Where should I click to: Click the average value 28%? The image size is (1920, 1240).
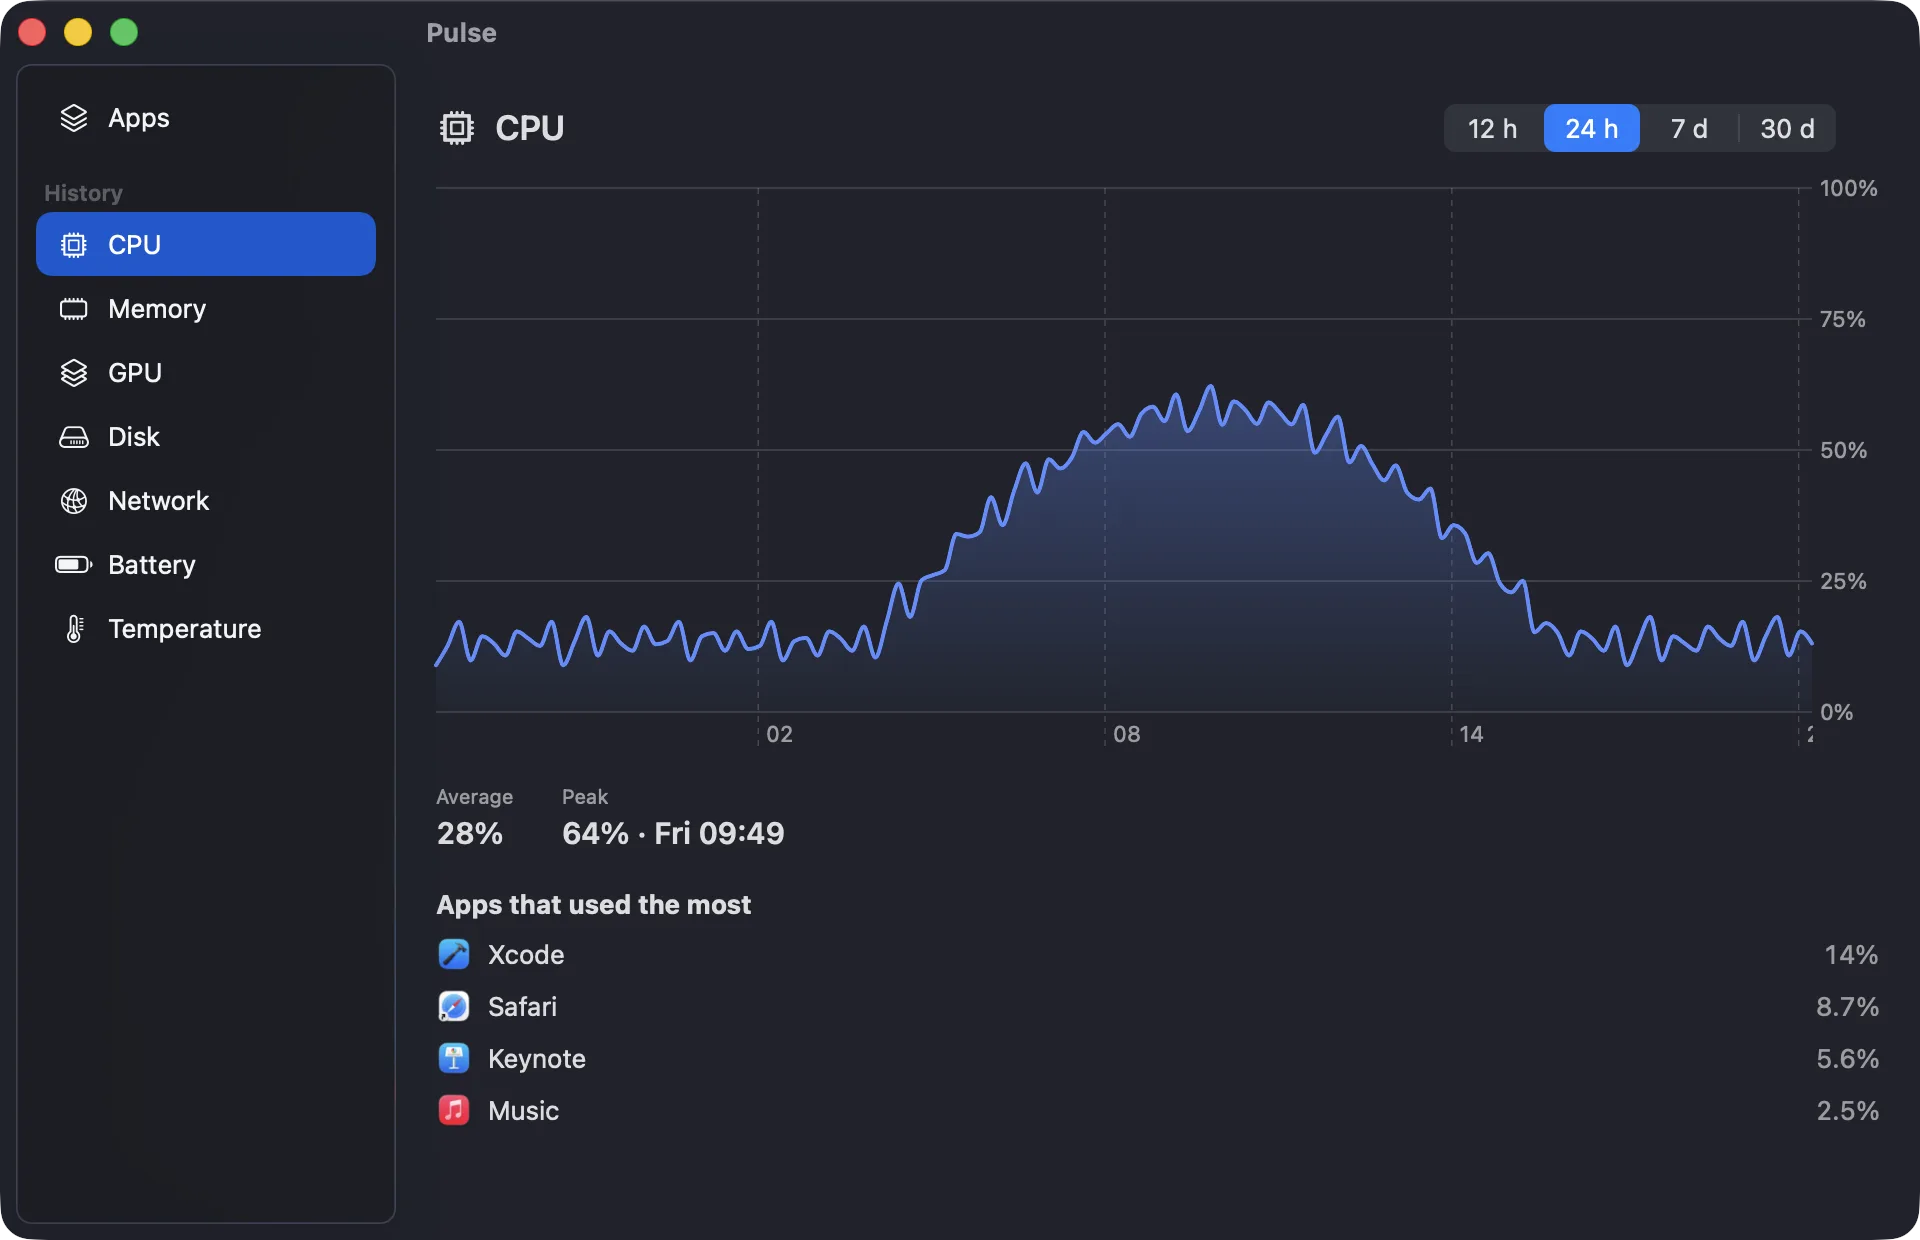[x=470, y=833]
